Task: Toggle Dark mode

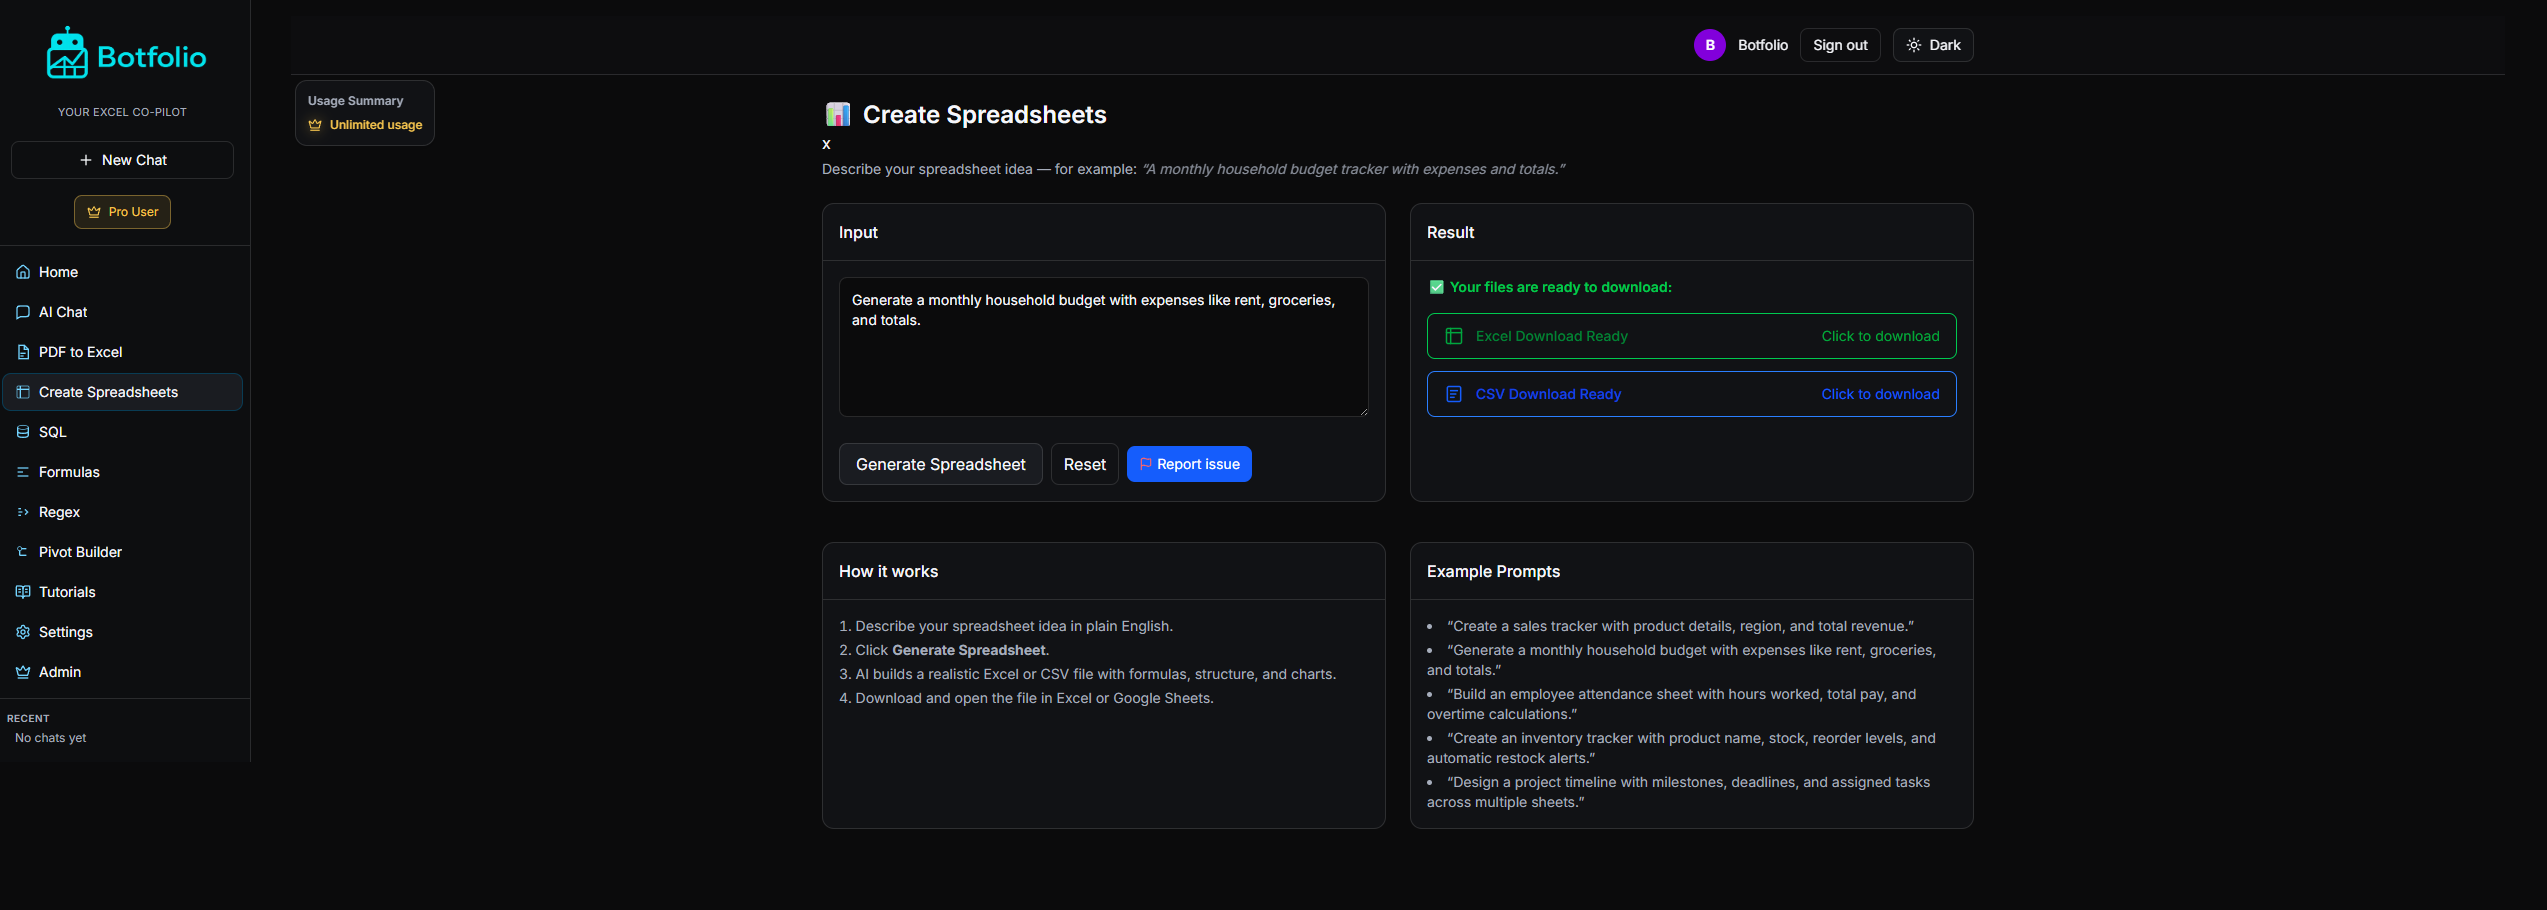Action: 1932,44
